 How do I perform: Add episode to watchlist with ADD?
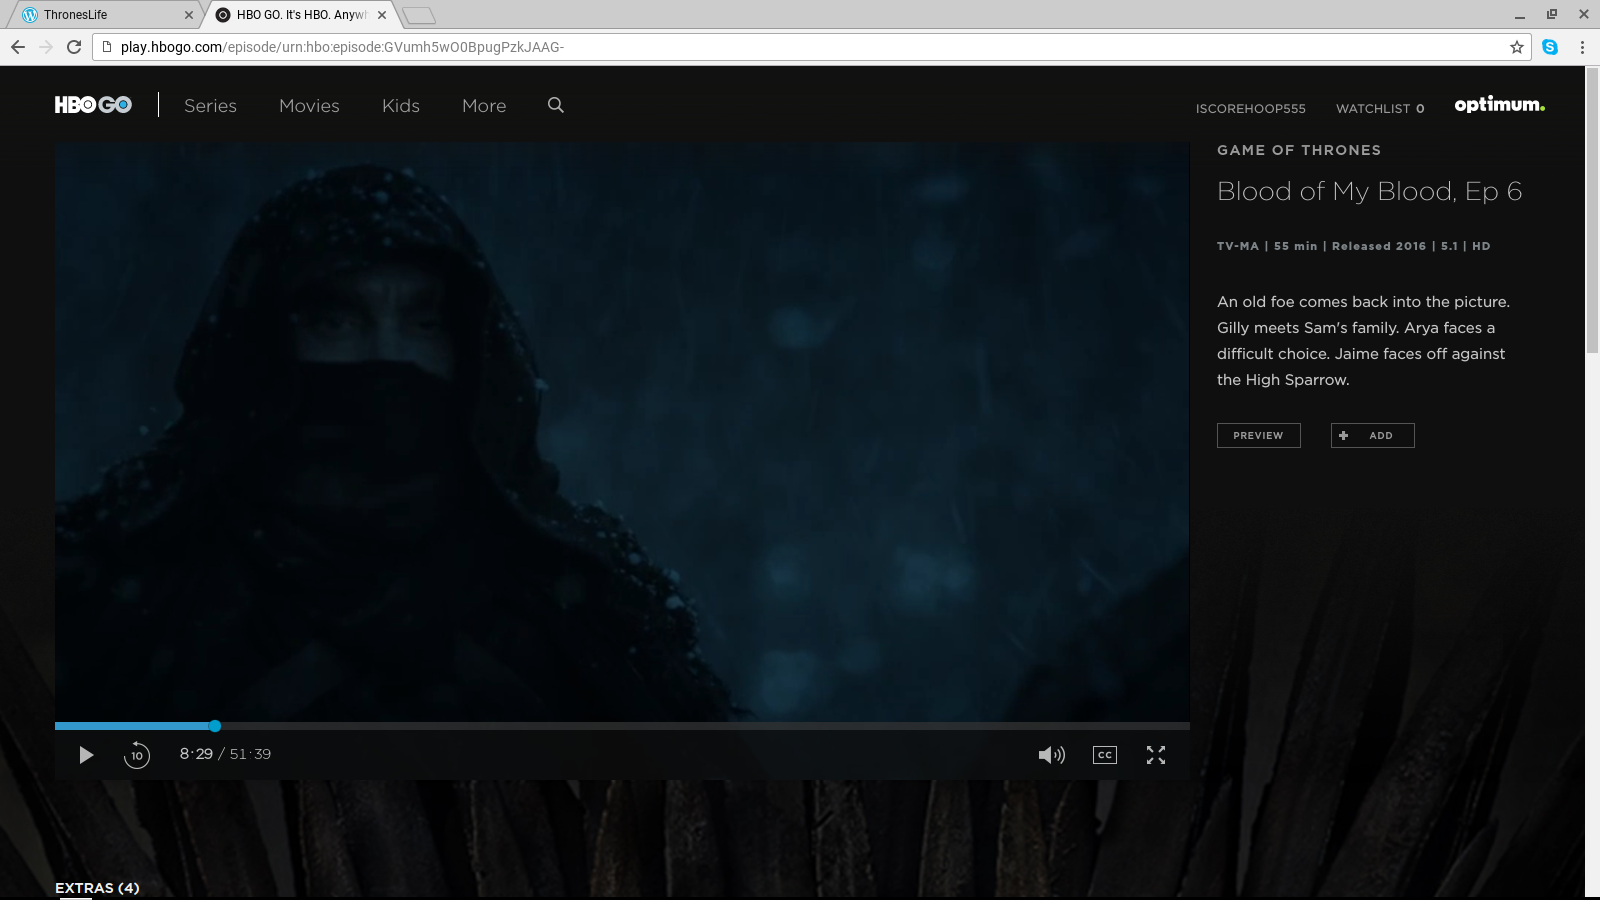[1372, 435]
